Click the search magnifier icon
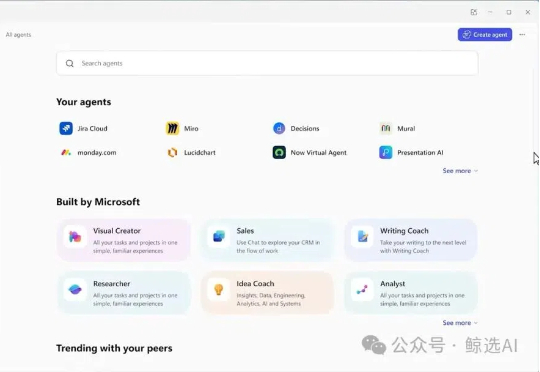Image resolution: width=540 pixels, height=372 pixels. tap(70, 63)
